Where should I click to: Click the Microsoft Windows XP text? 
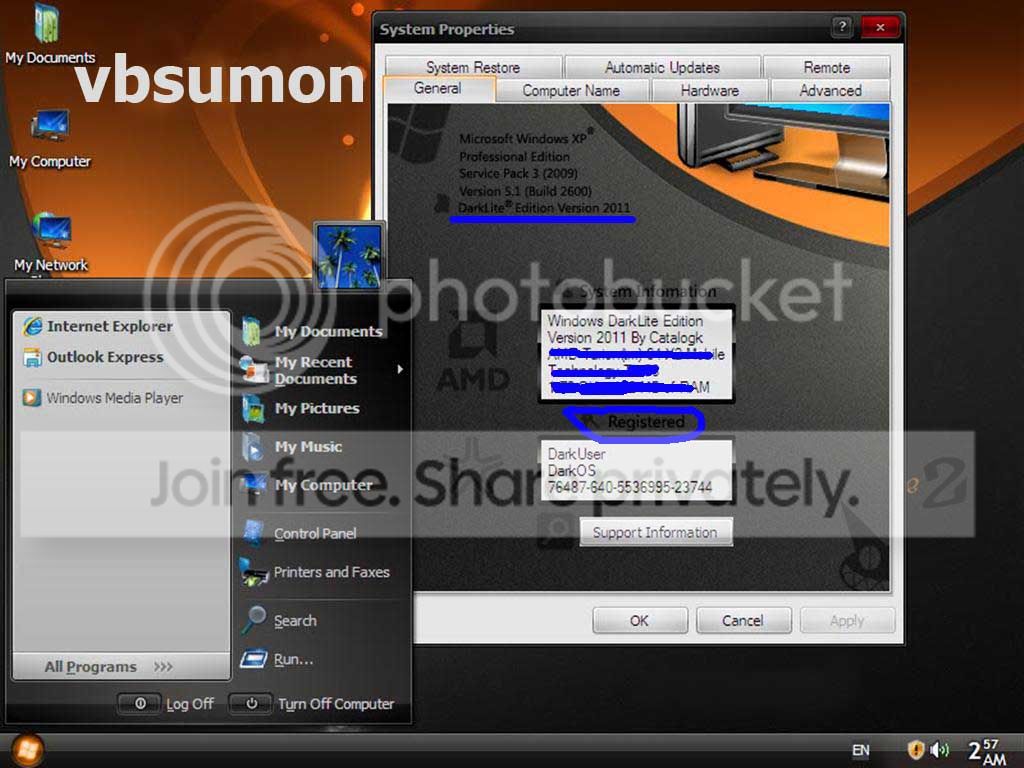pyautogui.click(x=525, y=138)
